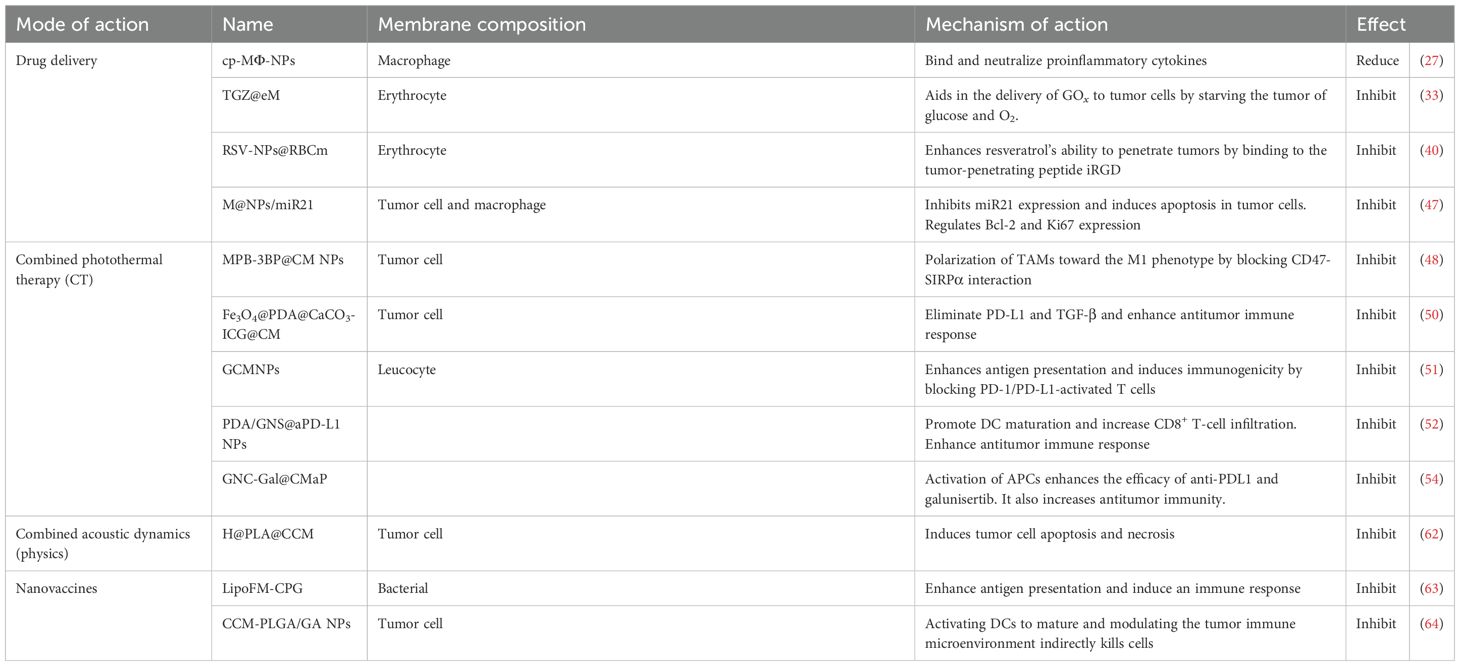Click citation 54 for GNC-Gal@CMaP
The width and height of the screenshot is (1460, 666).
(x=1431, y=480)
